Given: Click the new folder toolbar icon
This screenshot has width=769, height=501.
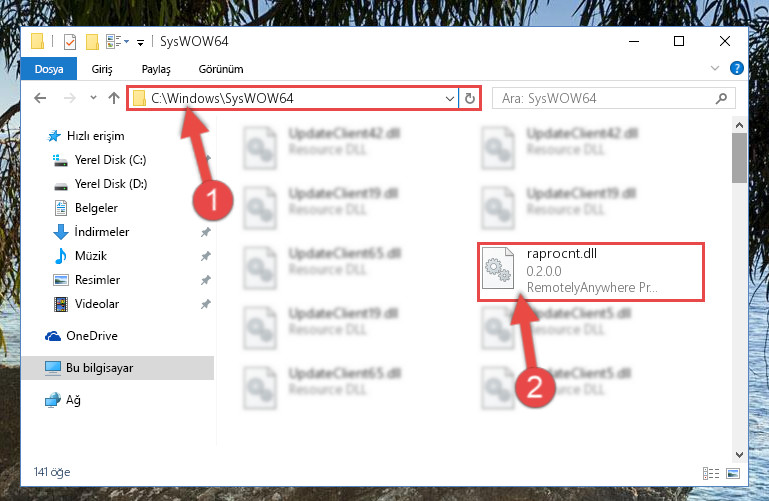Looking at the screenshot, I should (92, 42).
